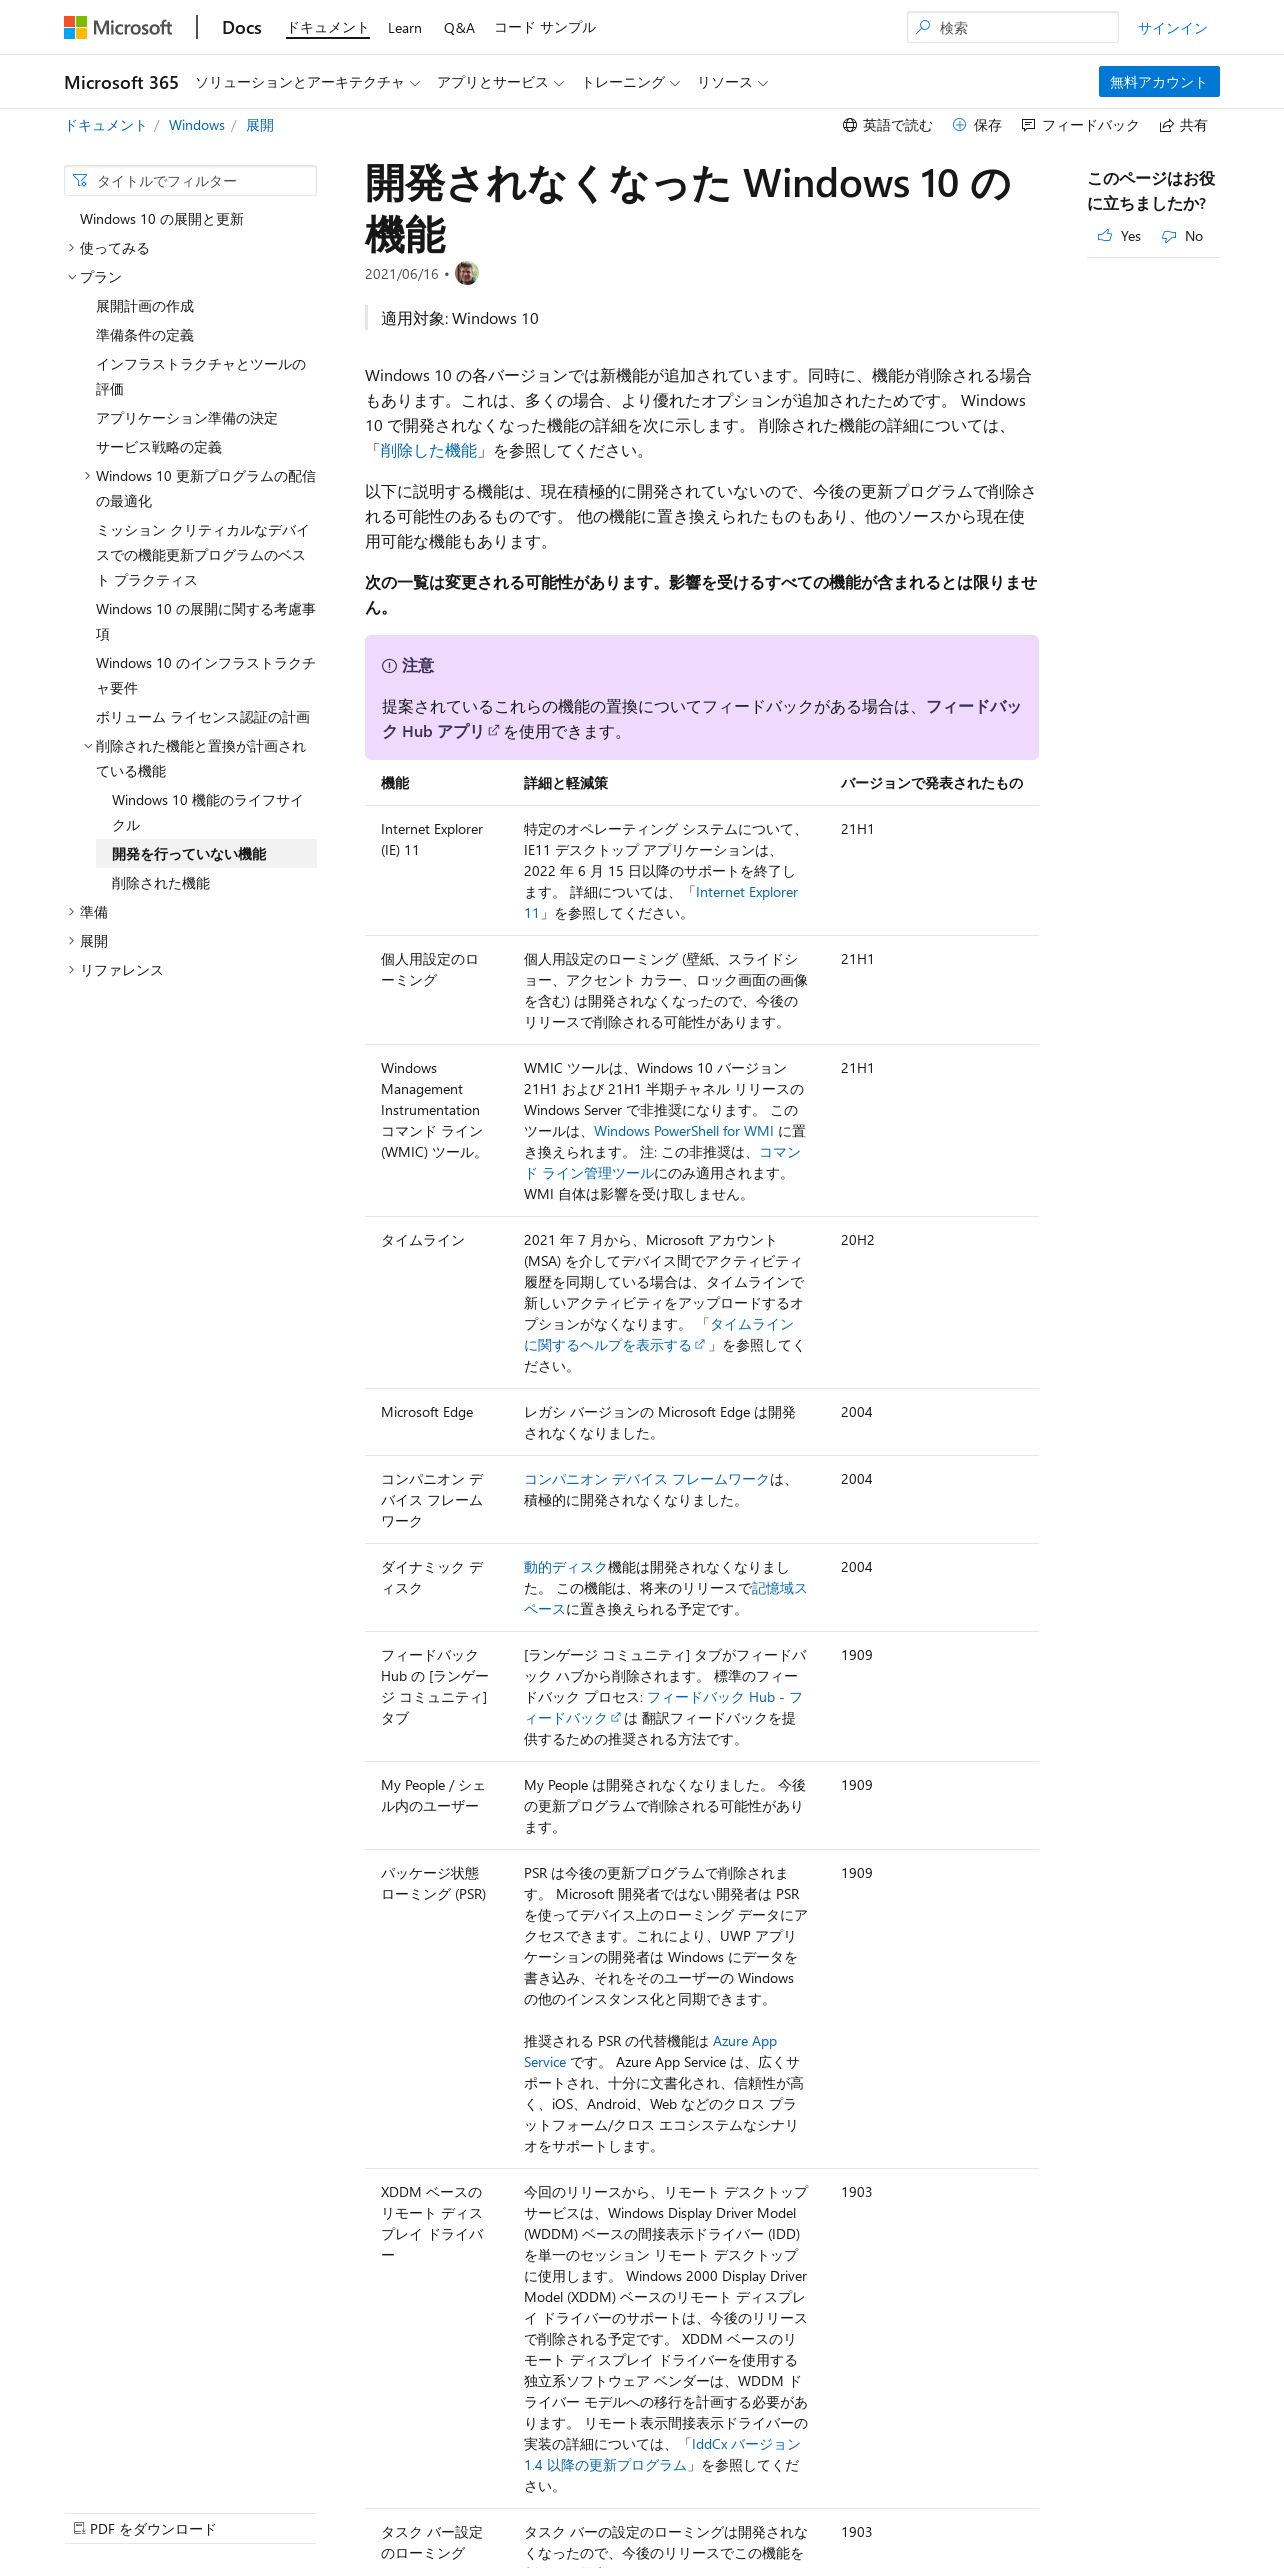Open the トレーニング dropdown
Screen dimensions: 1284x2568
630,82
